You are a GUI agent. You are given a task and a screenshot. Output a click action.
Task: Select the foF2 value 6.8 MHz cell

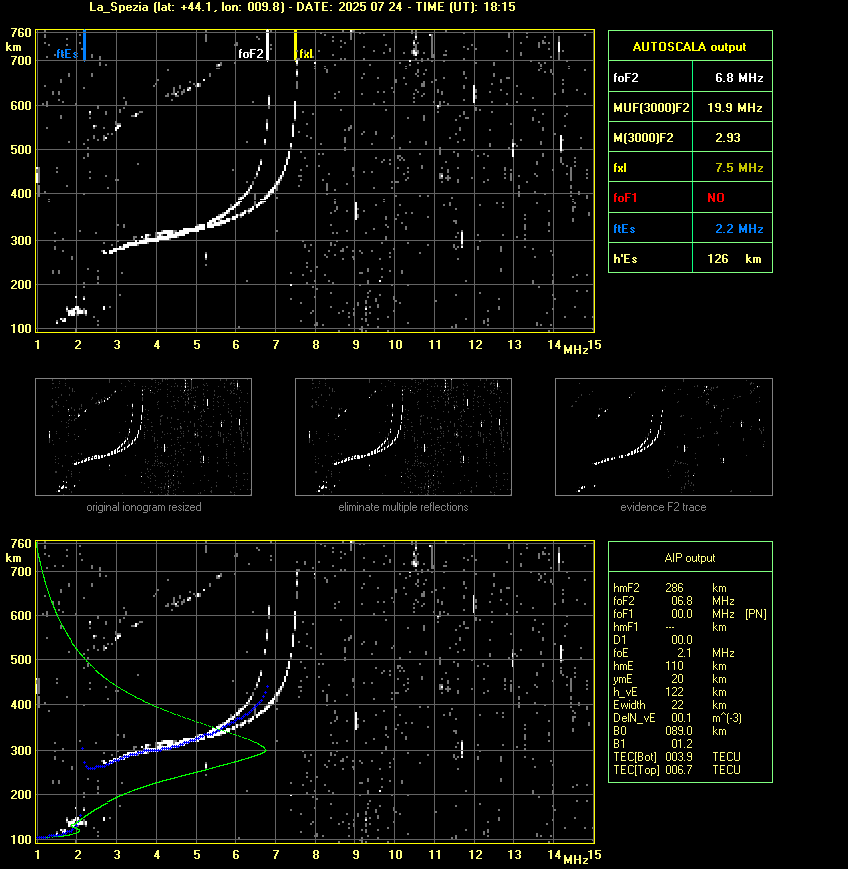(732, 78)
